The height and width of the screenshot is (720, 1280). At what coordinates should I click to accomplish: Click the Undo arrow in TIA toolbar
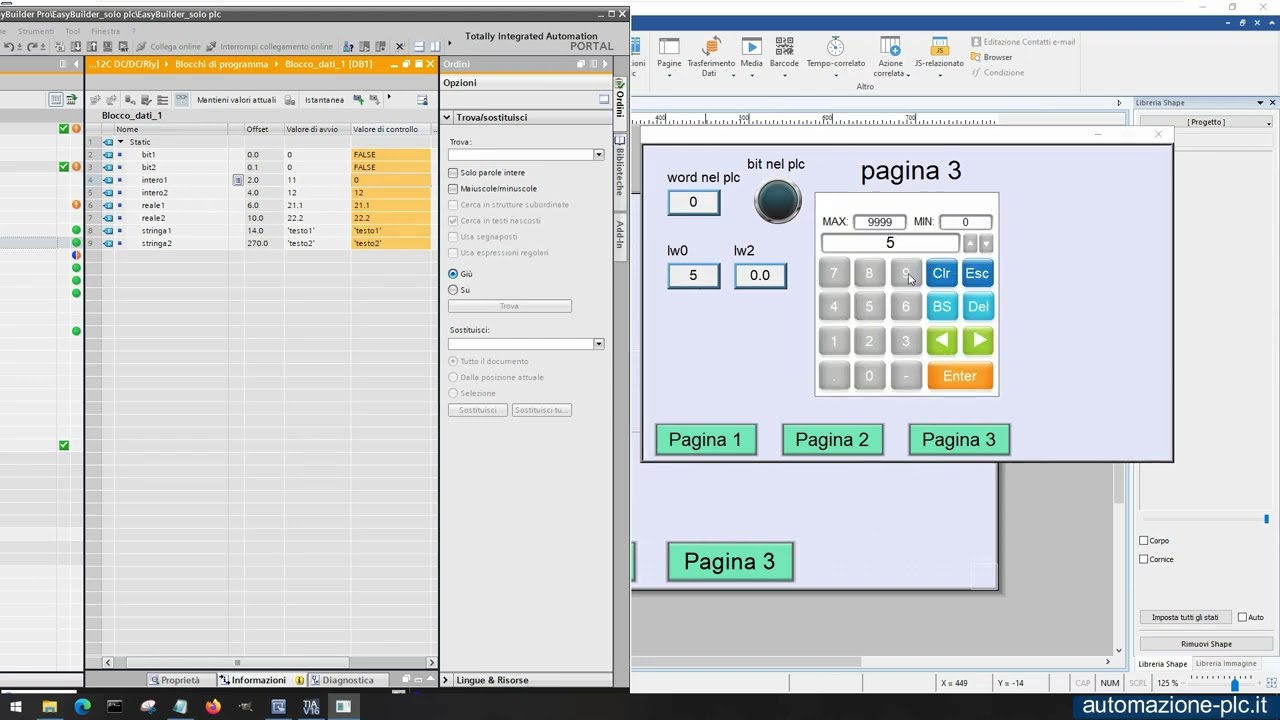pyautogui.click(x=8, y=47)
